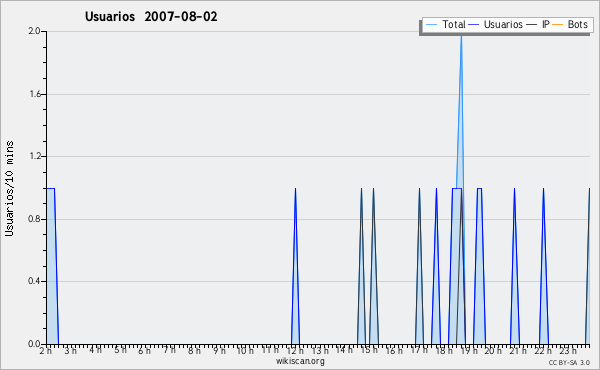The height and width of the screenshot is (370, 600).
Task: Click the '3 h' x-axis label
Action: point(70,350)
